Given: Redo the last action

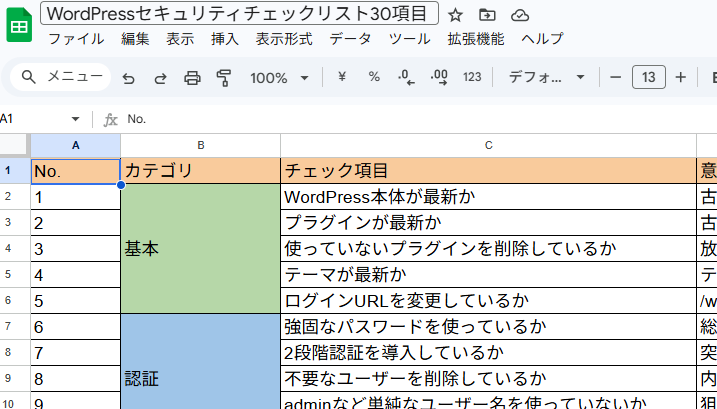Looking at the screenshot, I should (x=160, y=78).
